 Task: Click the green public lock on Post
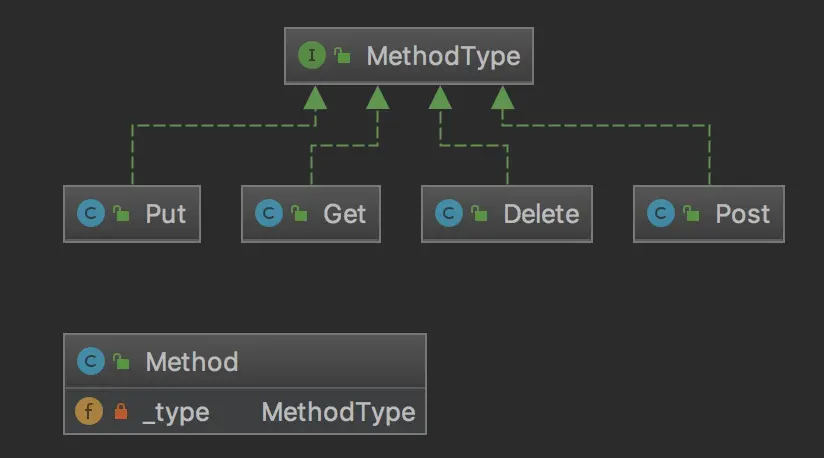[x=691, y=213]
